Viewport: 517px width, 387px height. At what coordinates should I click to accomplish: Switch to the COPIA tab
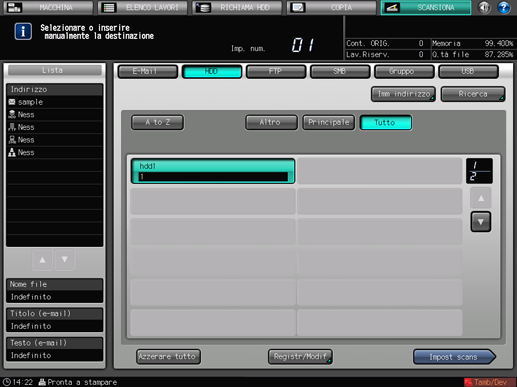coord(332,7)
